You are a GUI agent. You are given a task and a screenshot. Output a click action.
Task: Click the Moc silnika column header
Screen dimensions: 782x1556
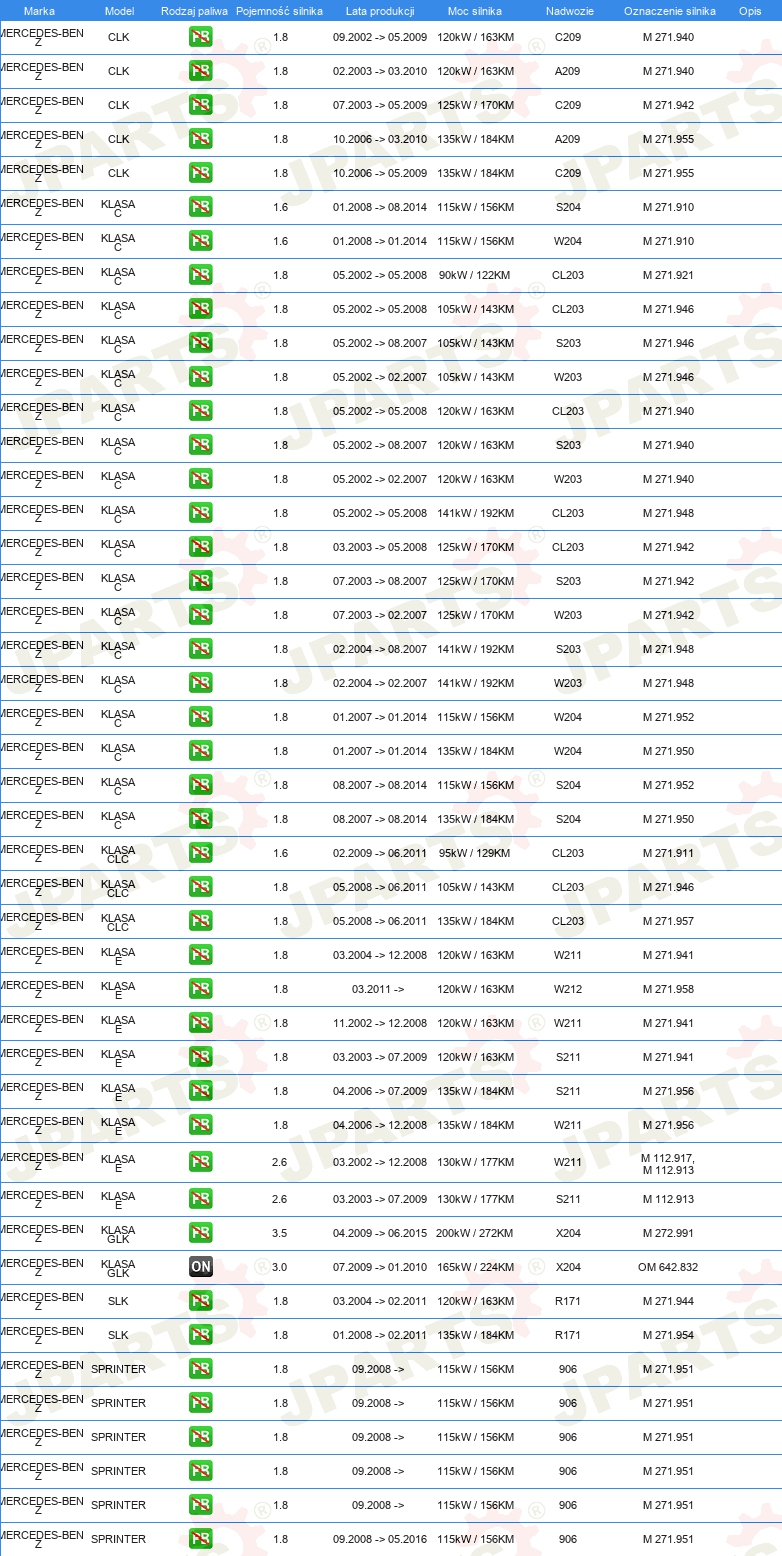(475, 11)
